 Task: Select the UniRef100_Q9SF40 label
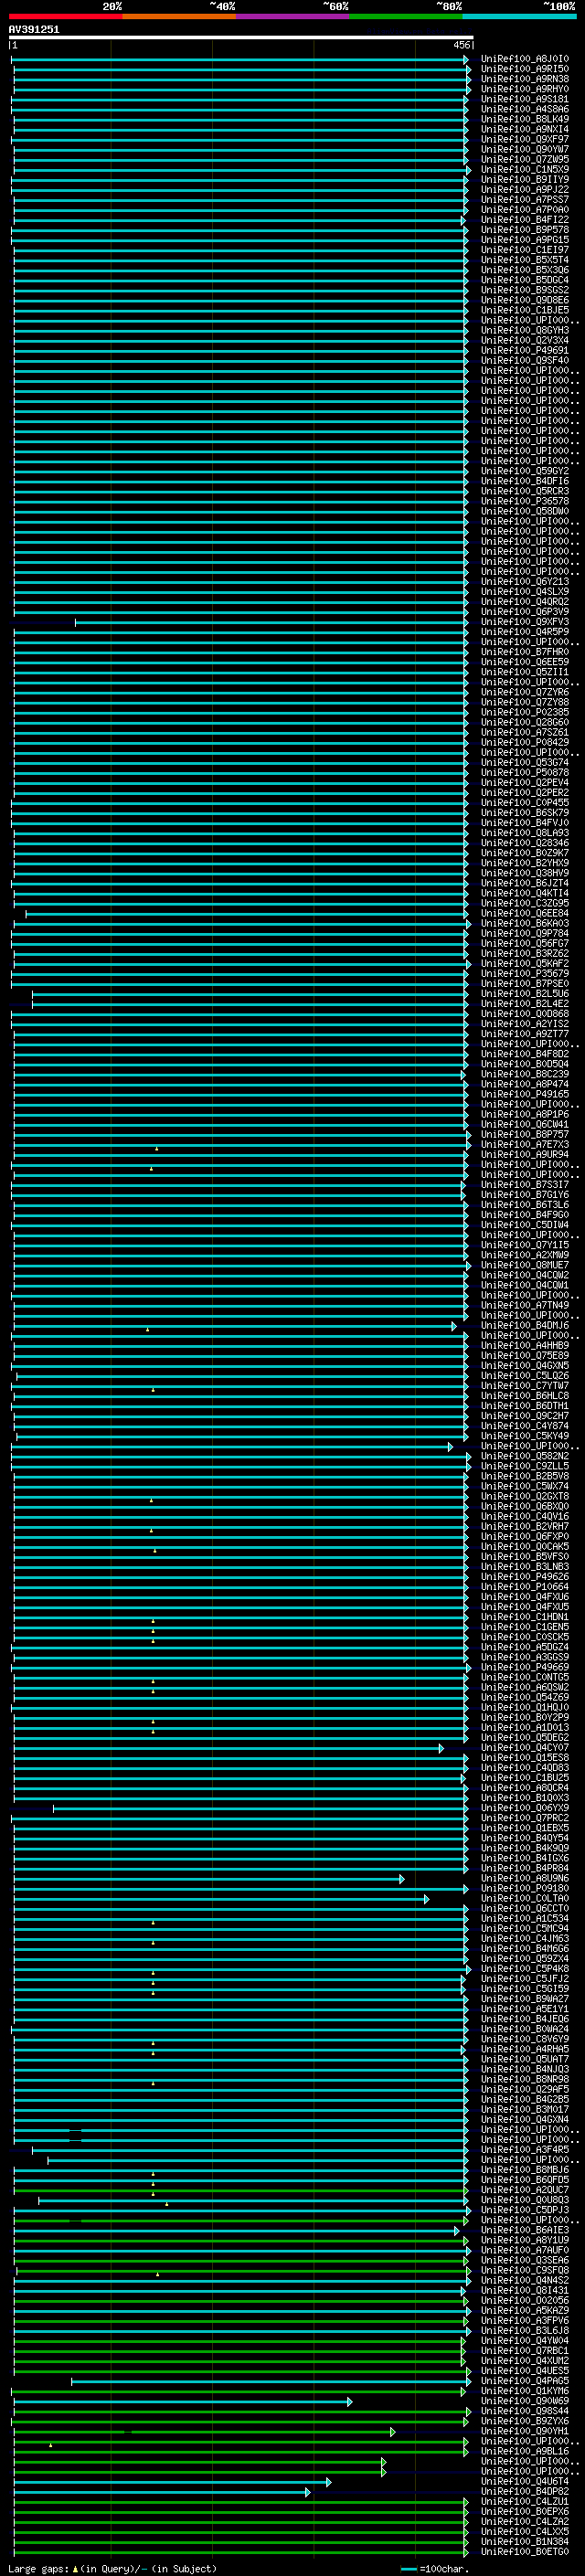tap(525, 361)
